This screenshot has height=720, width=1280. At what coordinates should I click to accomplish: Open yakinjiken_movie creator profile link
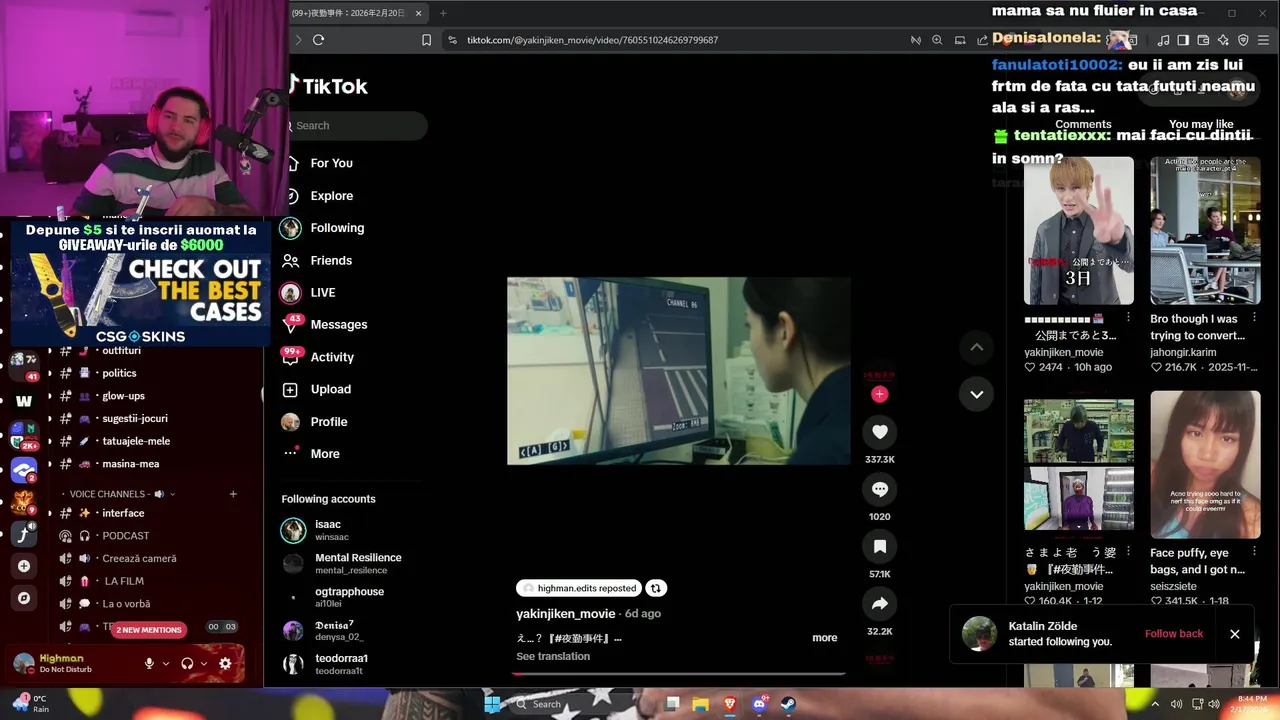coord(566,614)
